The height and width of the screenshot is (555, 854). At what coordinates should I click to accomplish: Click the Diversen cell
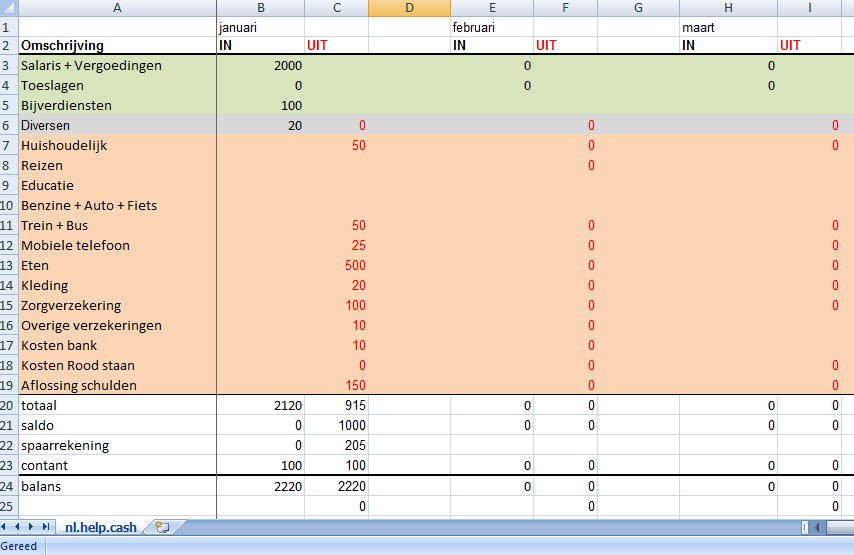pyautogui.click(x=117, y=125)
